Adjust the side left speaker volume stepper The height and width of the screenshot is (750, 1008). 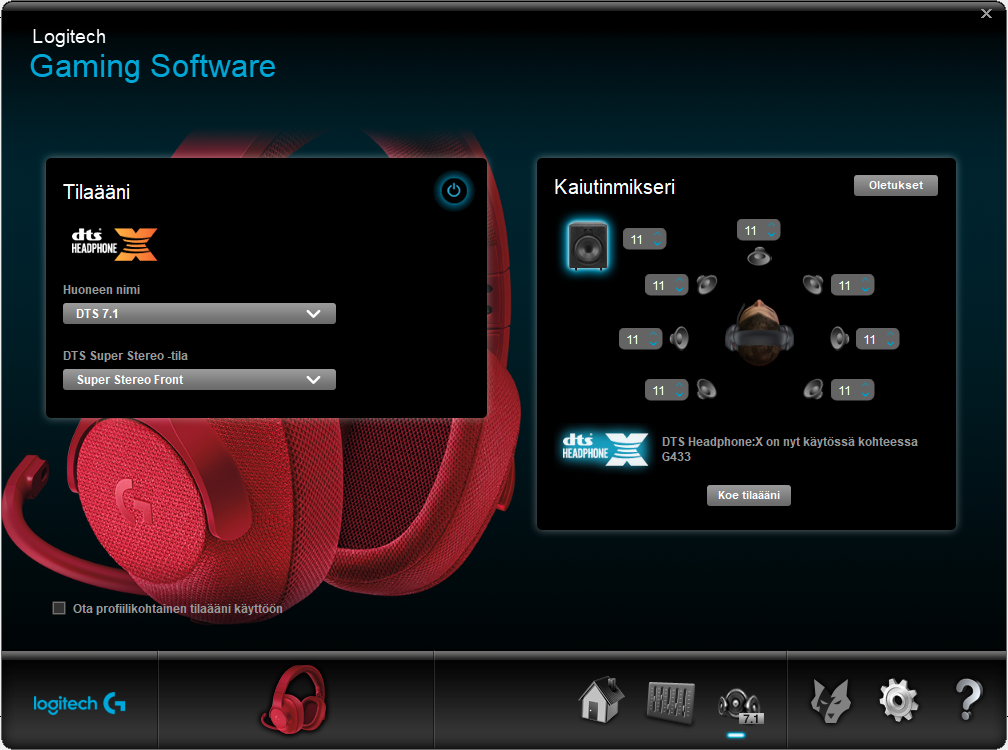[x=640, y=339]
